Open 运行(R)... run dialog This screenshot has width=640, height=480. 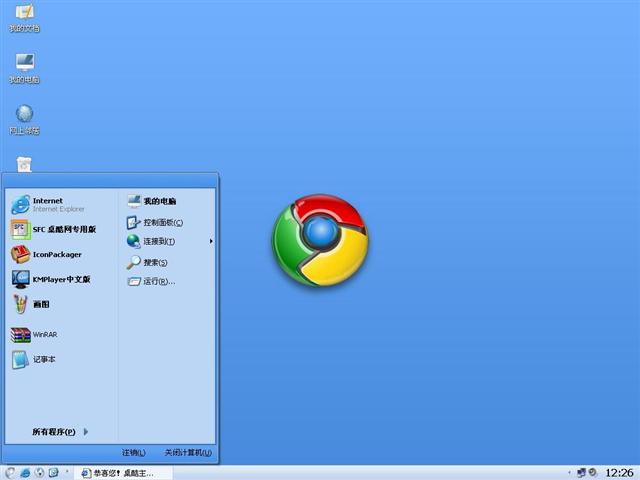click(x=151, y=281)
